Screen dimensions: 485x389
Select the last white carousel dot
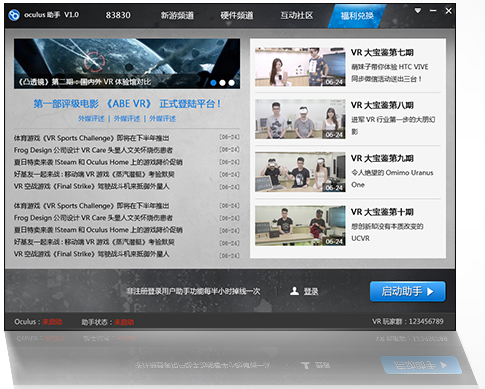(x=231, y=83)
